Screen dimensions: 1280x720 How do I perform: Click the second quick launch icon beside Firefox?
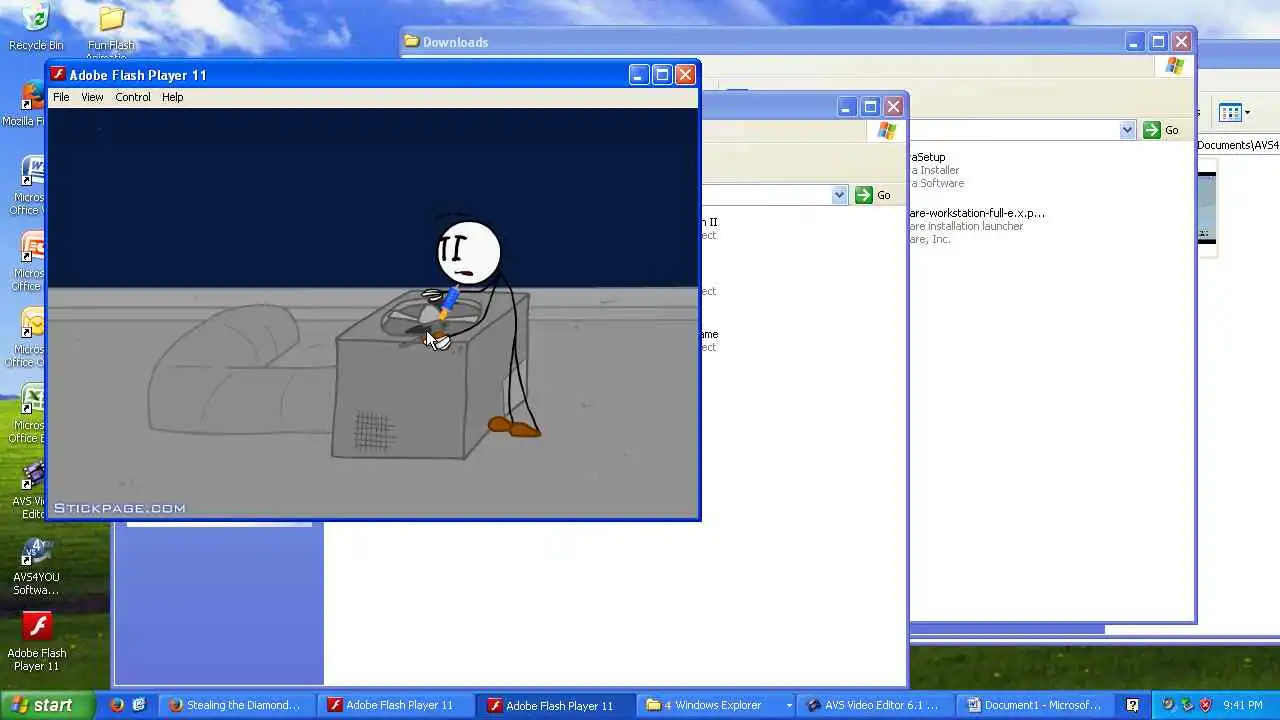pos(139,705)
